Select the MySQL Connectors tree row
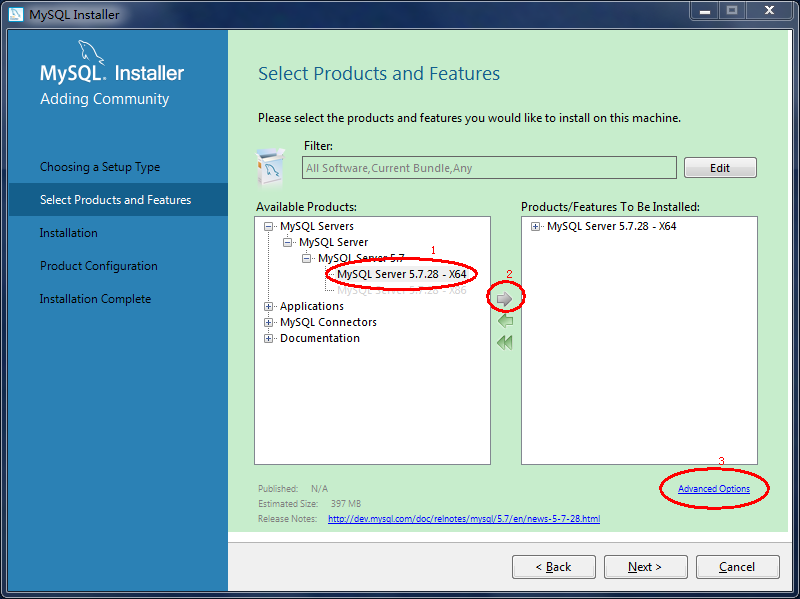Image resolution: width=800 pixels, height=599 pixels. point(328,322)
